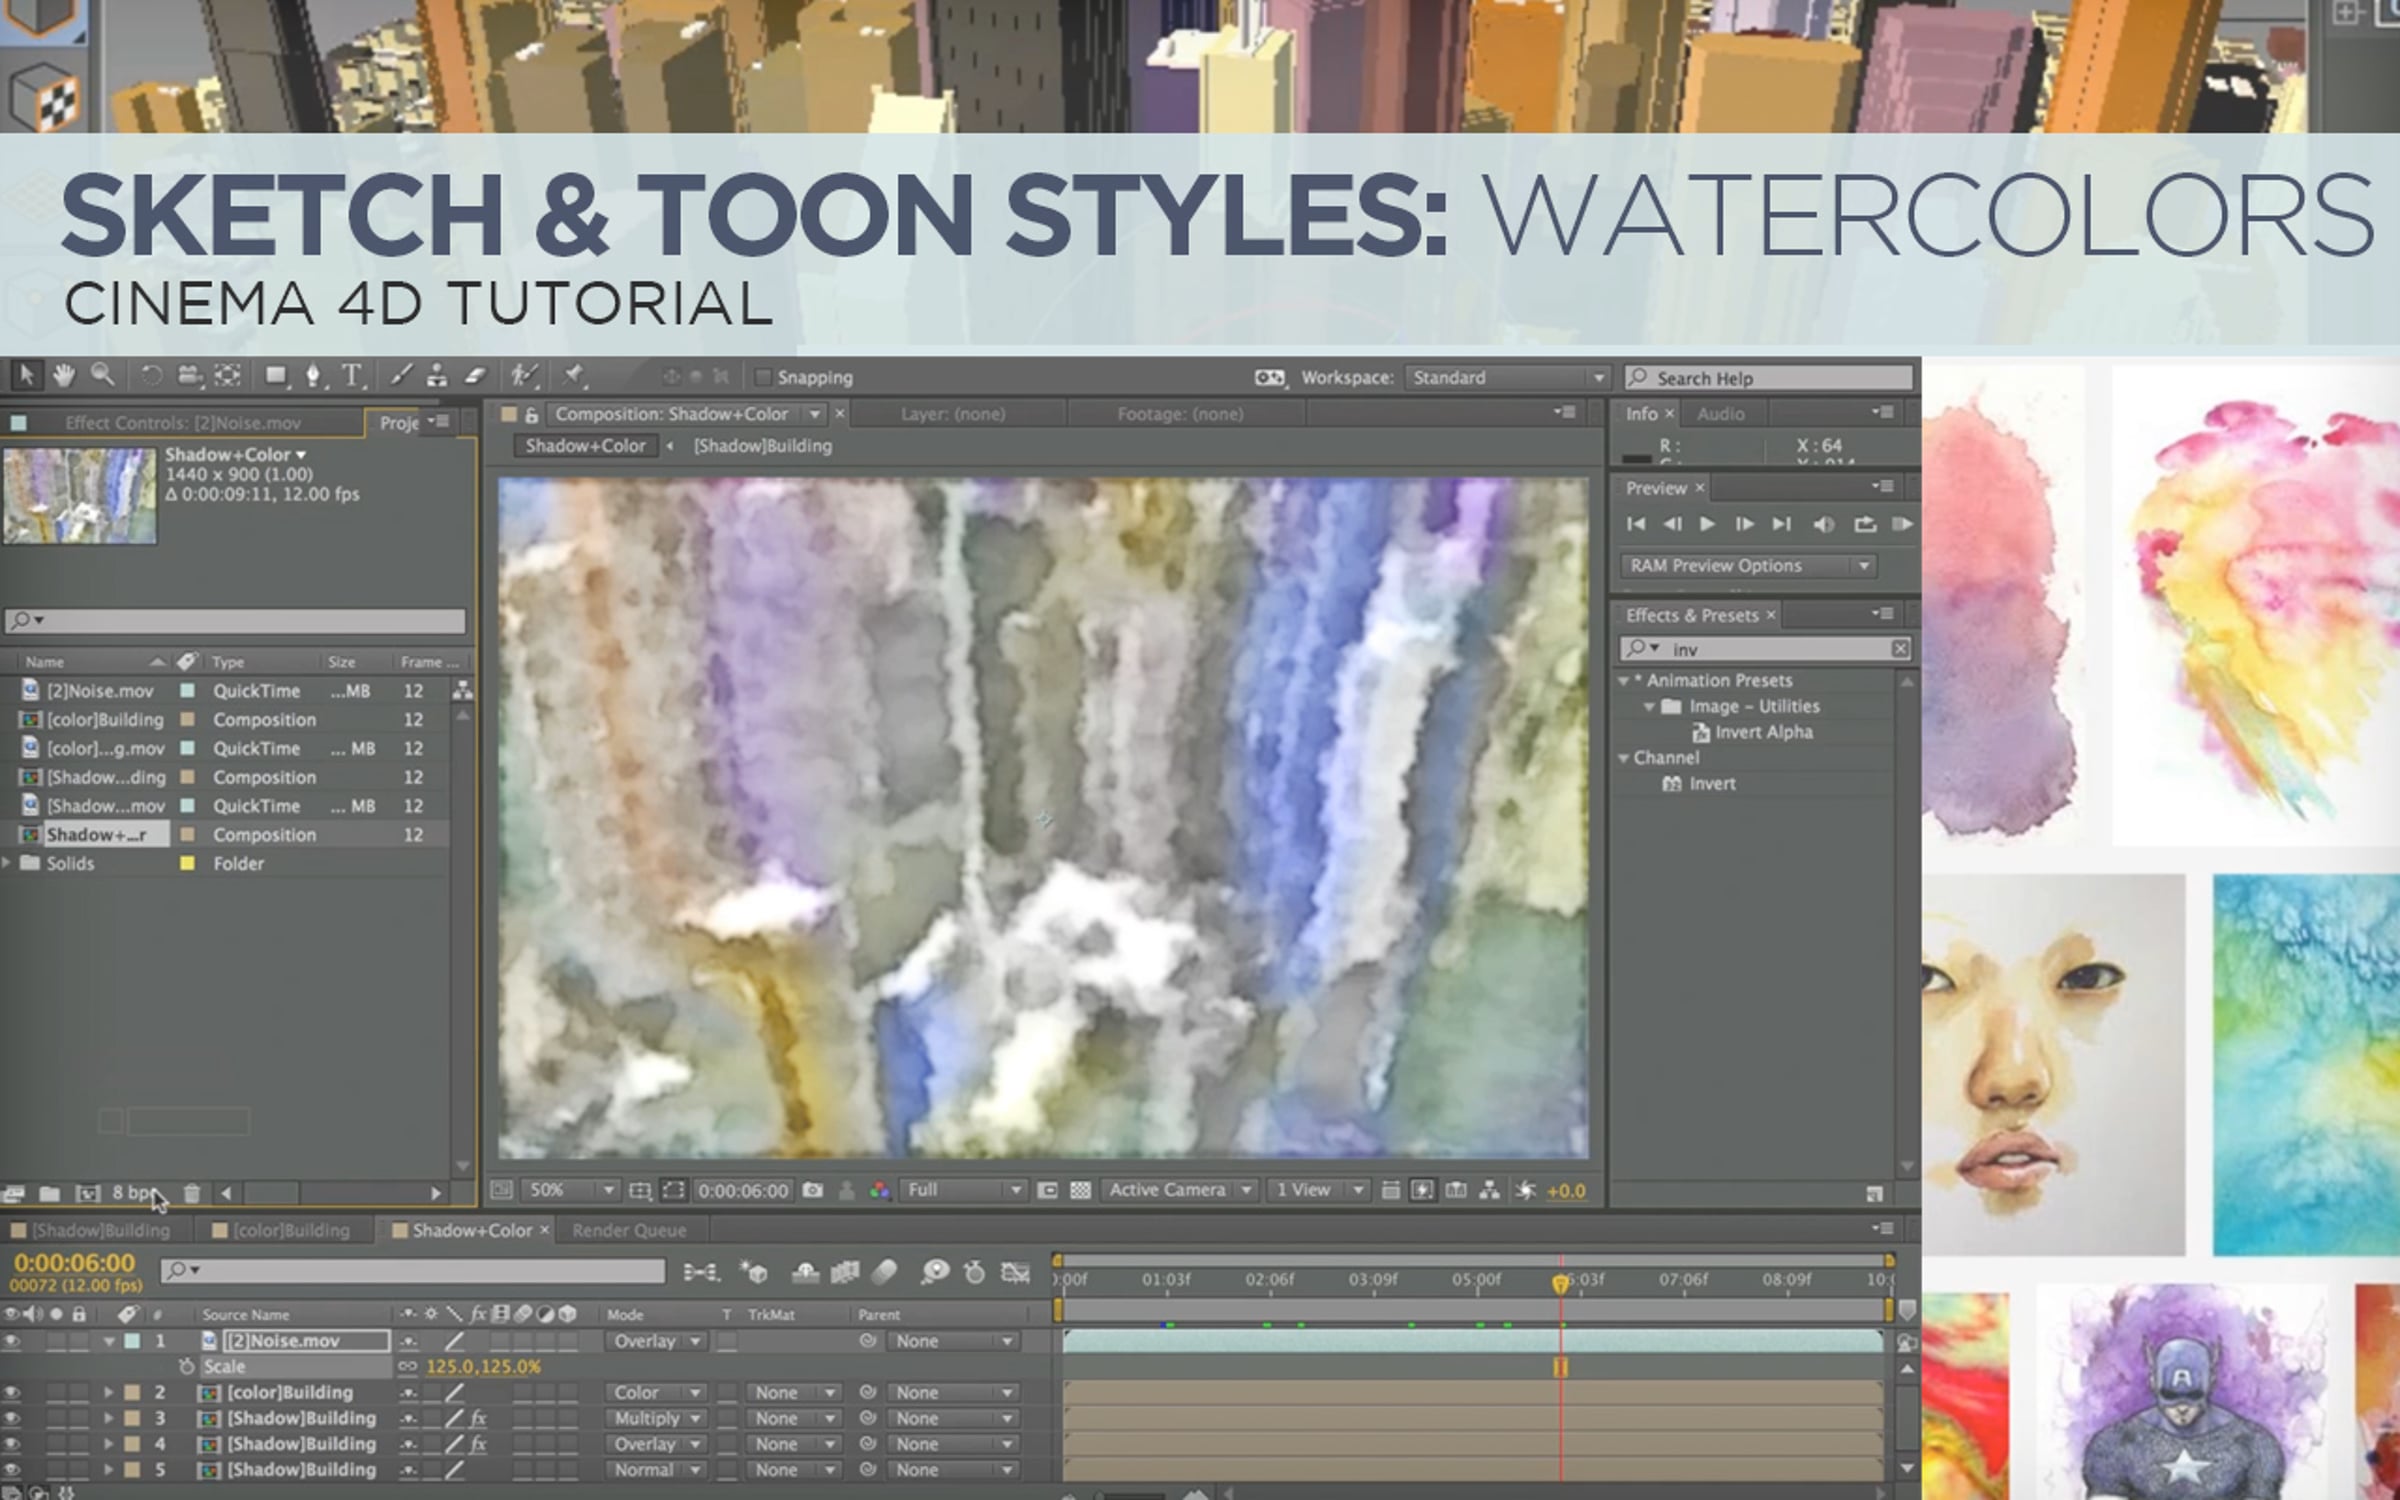Expand the Solids folder
2400x1500 pixels.
(7, 863)
